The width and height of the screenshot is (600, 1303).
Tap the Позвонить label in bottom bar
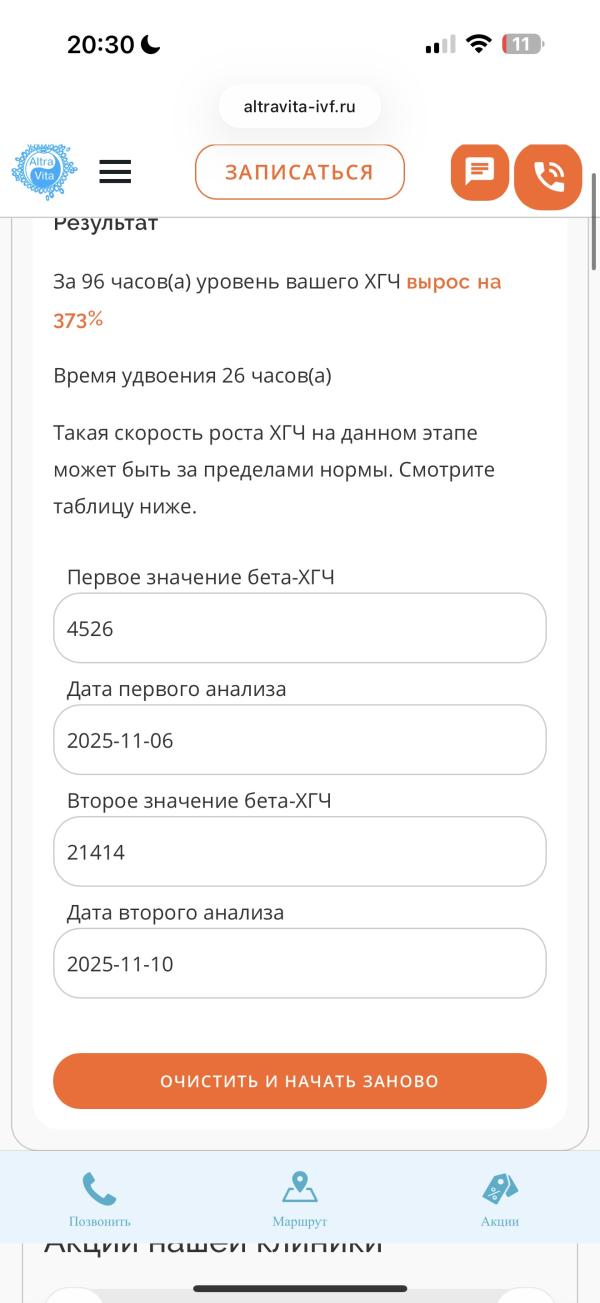pyautogui.click(x=99, y=1221)
